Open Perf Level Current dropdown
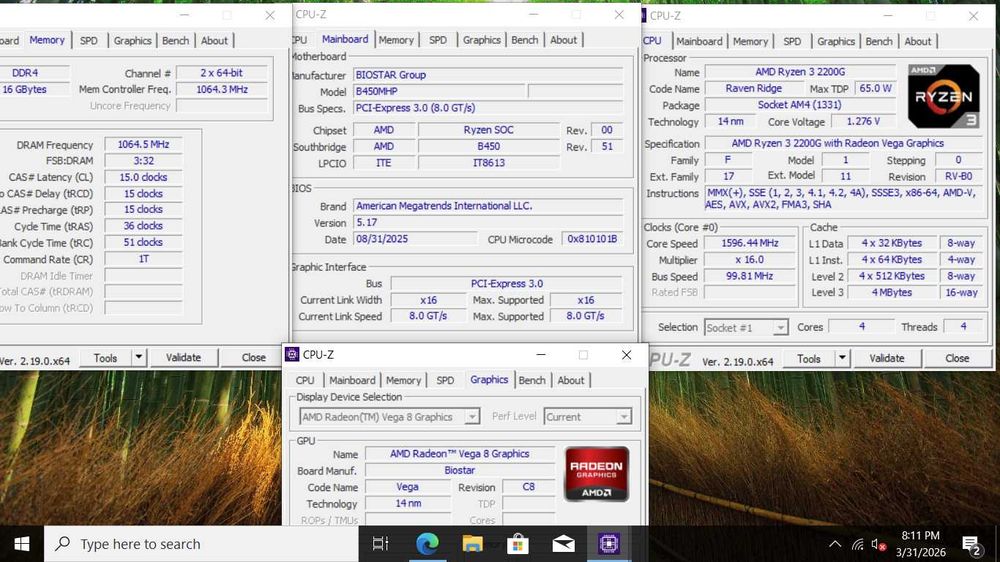The height and width of the screenshot is (562, 1000). (587, 417)
